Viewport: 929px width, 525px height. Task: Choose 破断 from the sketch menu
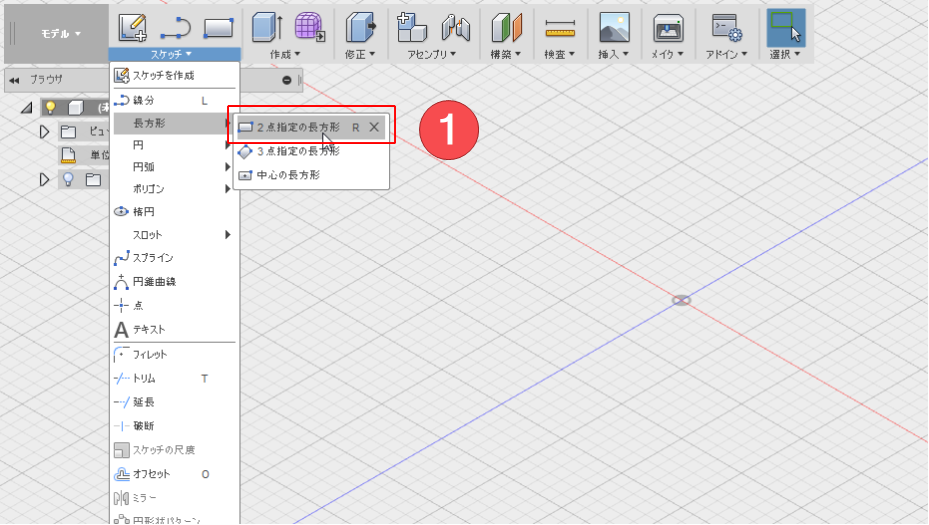coord(175,426)
